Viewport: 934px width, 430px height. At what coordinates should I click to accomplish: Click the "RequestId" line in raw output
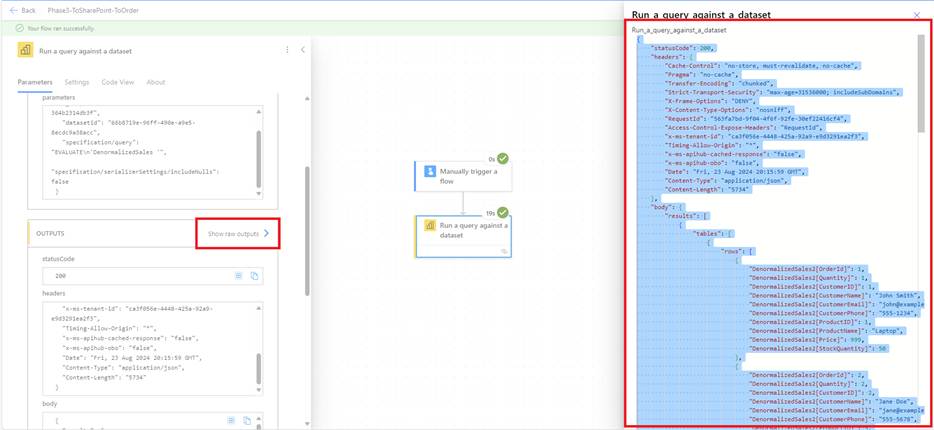[755, 119]
